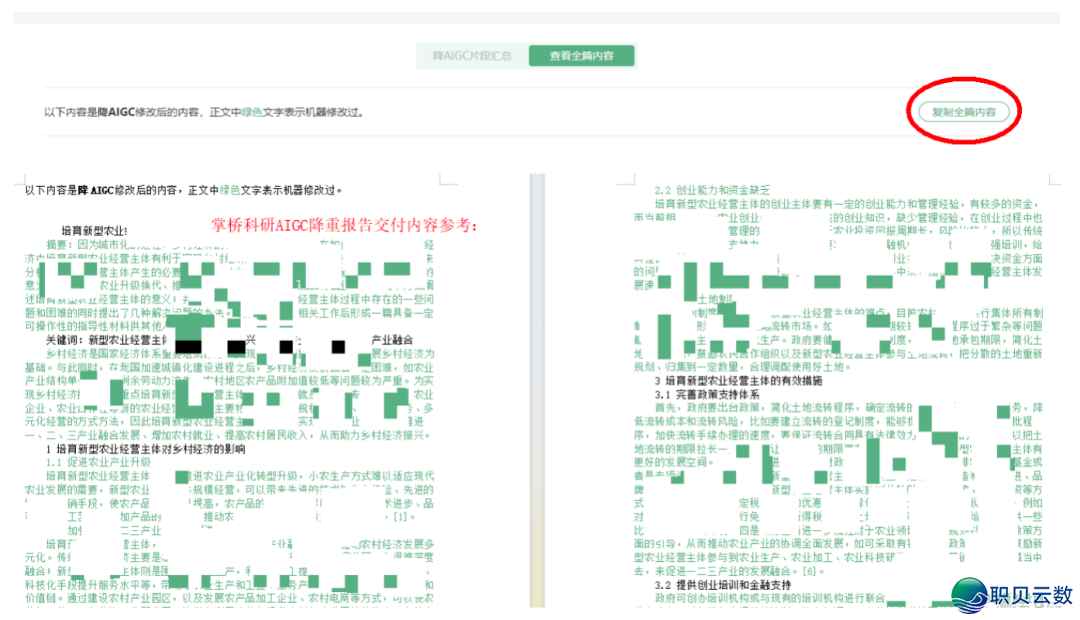Click subheading 3.1 完善政策支持体系

pos(707,395)
